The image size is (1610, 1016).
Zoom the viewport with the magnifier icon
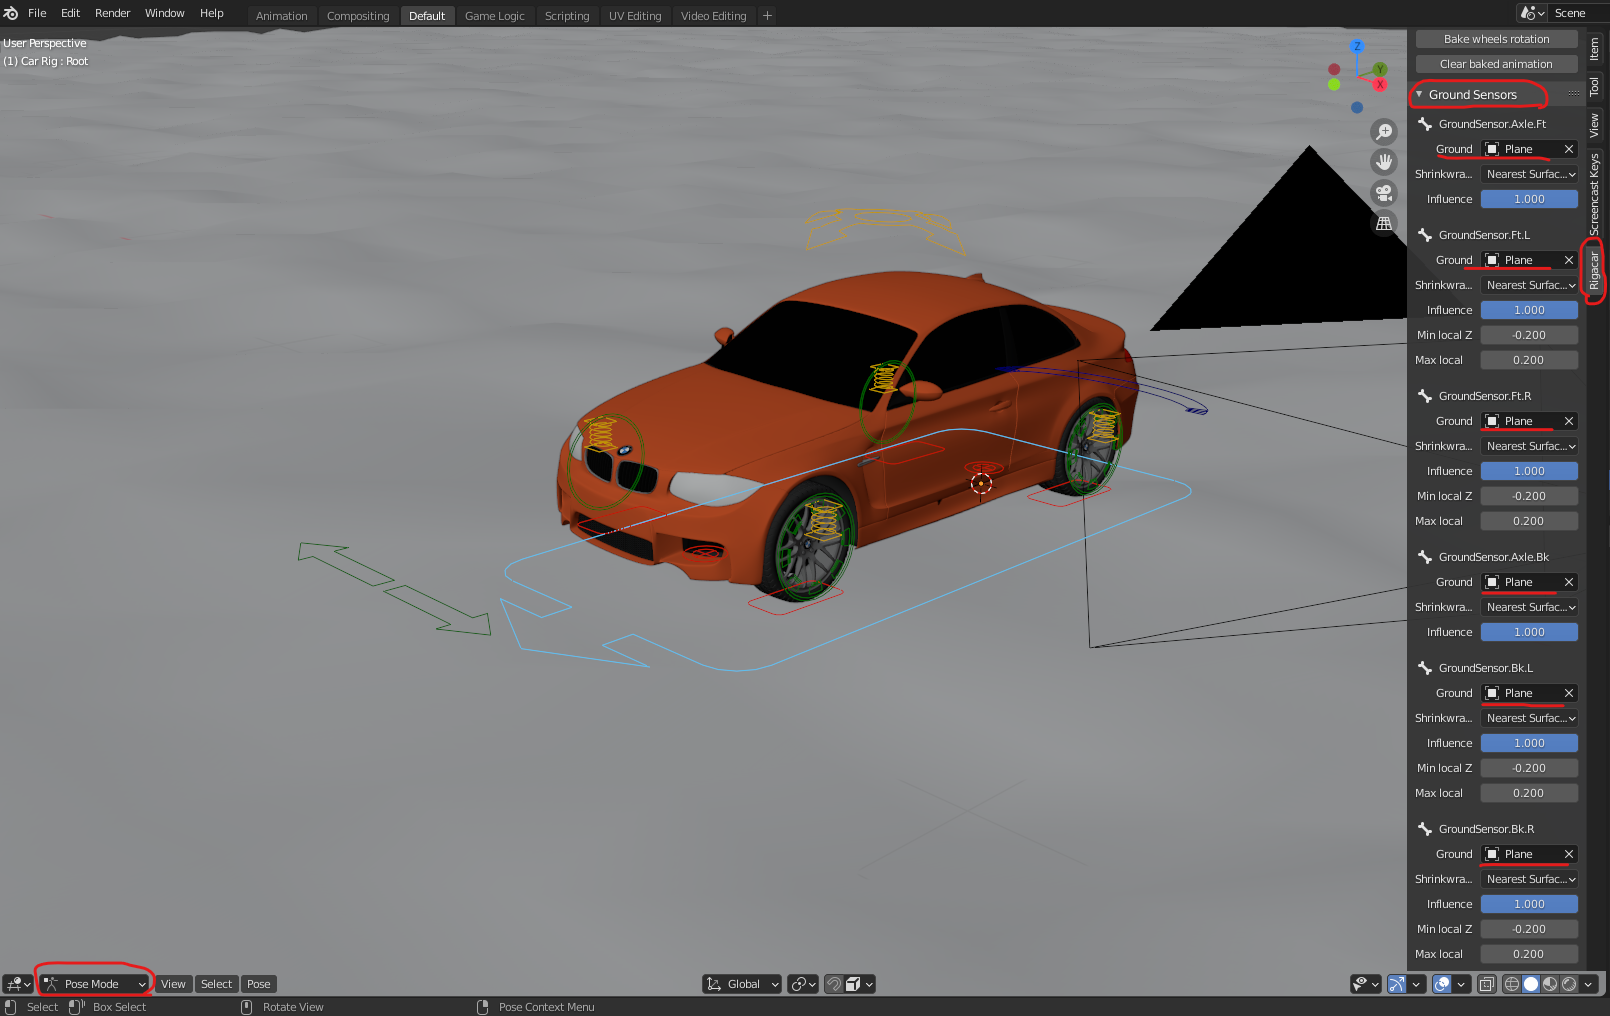click(1384, 132)
